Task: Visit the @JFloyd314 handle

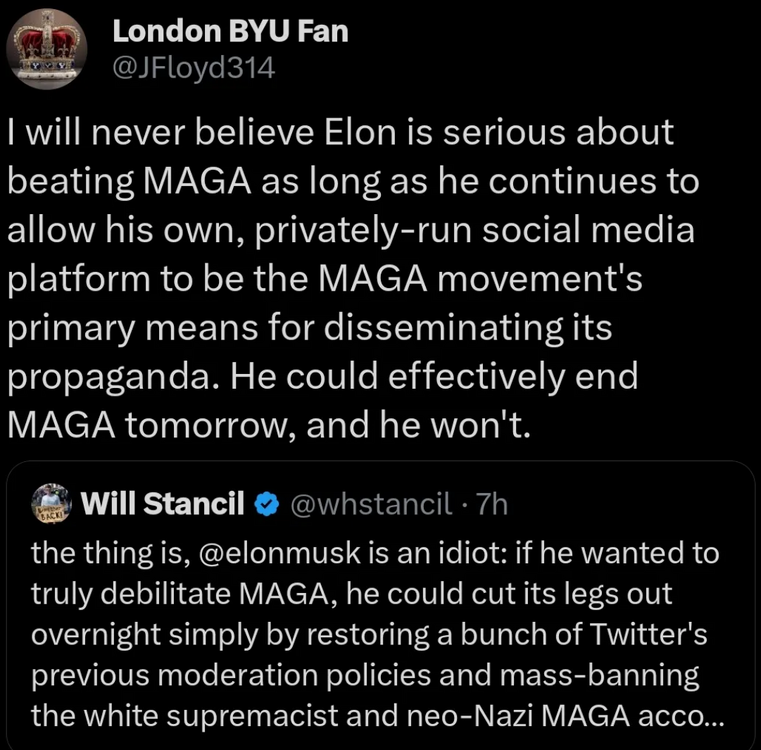Action: point(193,67)
